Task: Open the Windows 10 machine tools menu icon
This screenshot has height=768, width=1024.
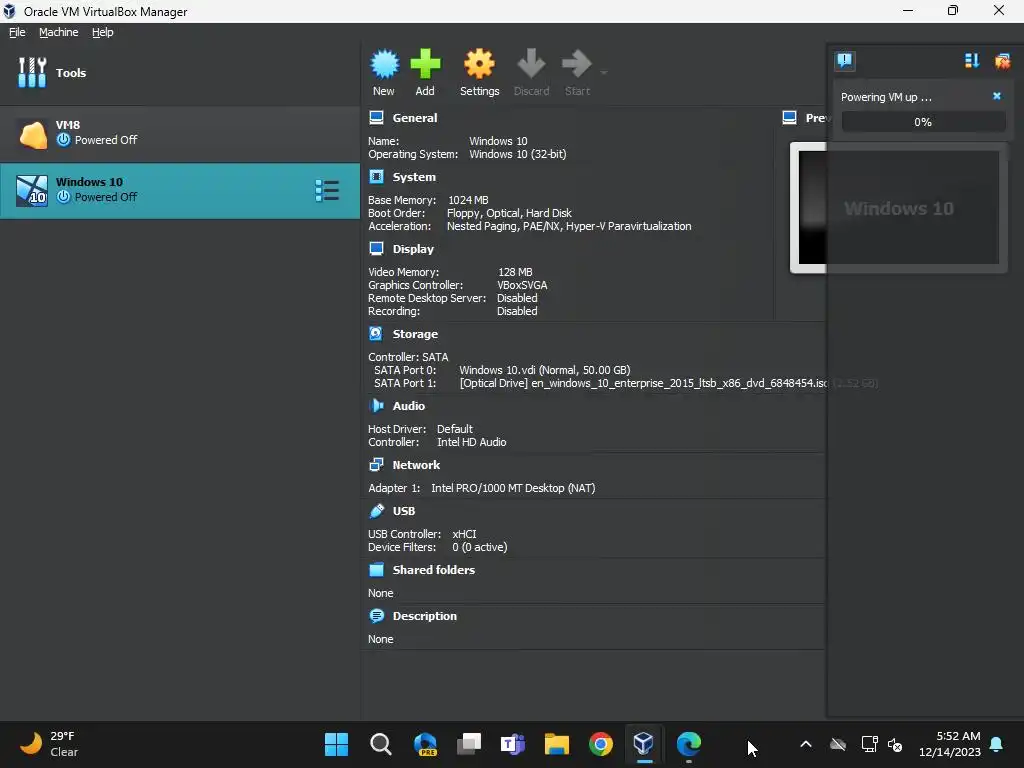Action: [x=327, y=191]
